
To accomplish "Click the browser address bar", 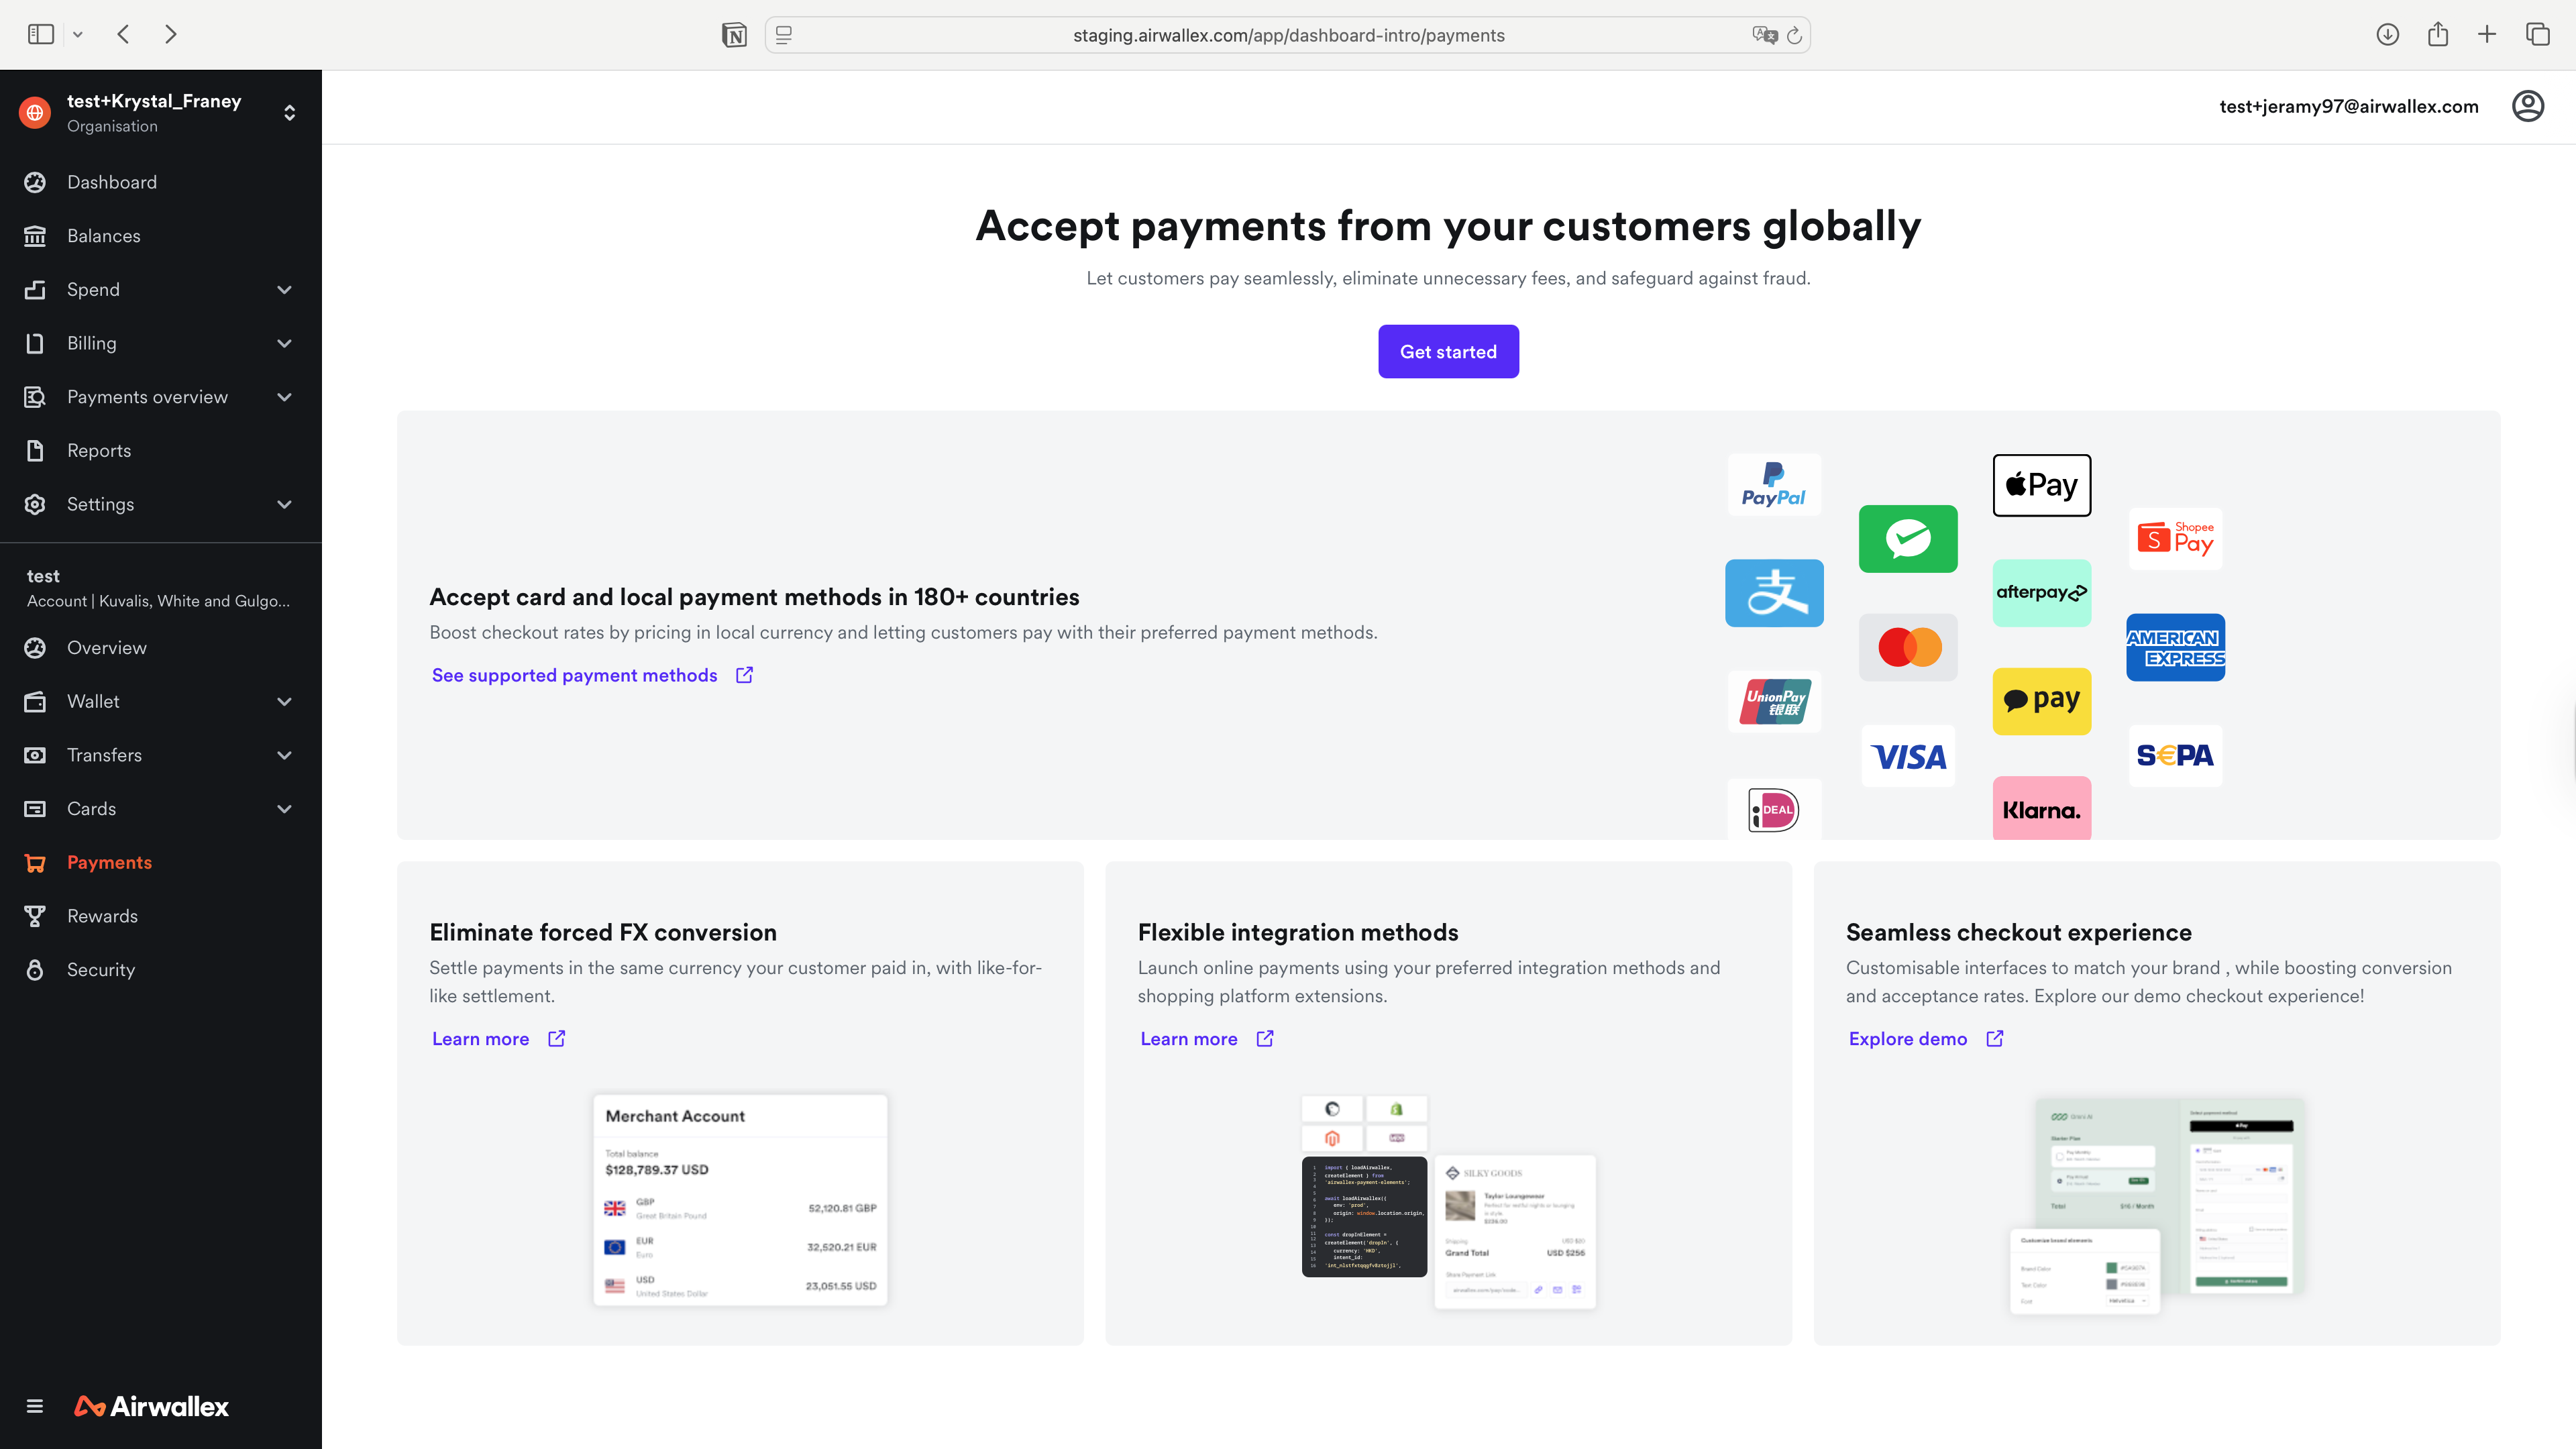I will [x=1287, y=35].
